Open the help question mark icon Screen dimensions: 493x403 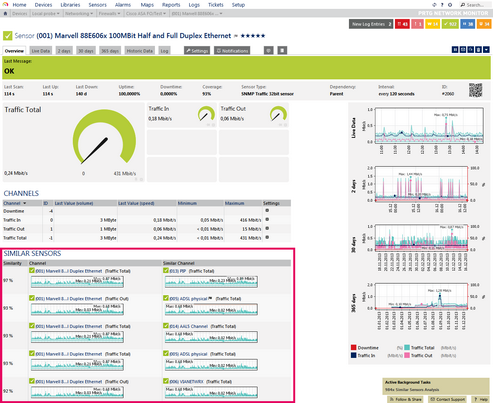pyautogui.click(x=442, y=5)
